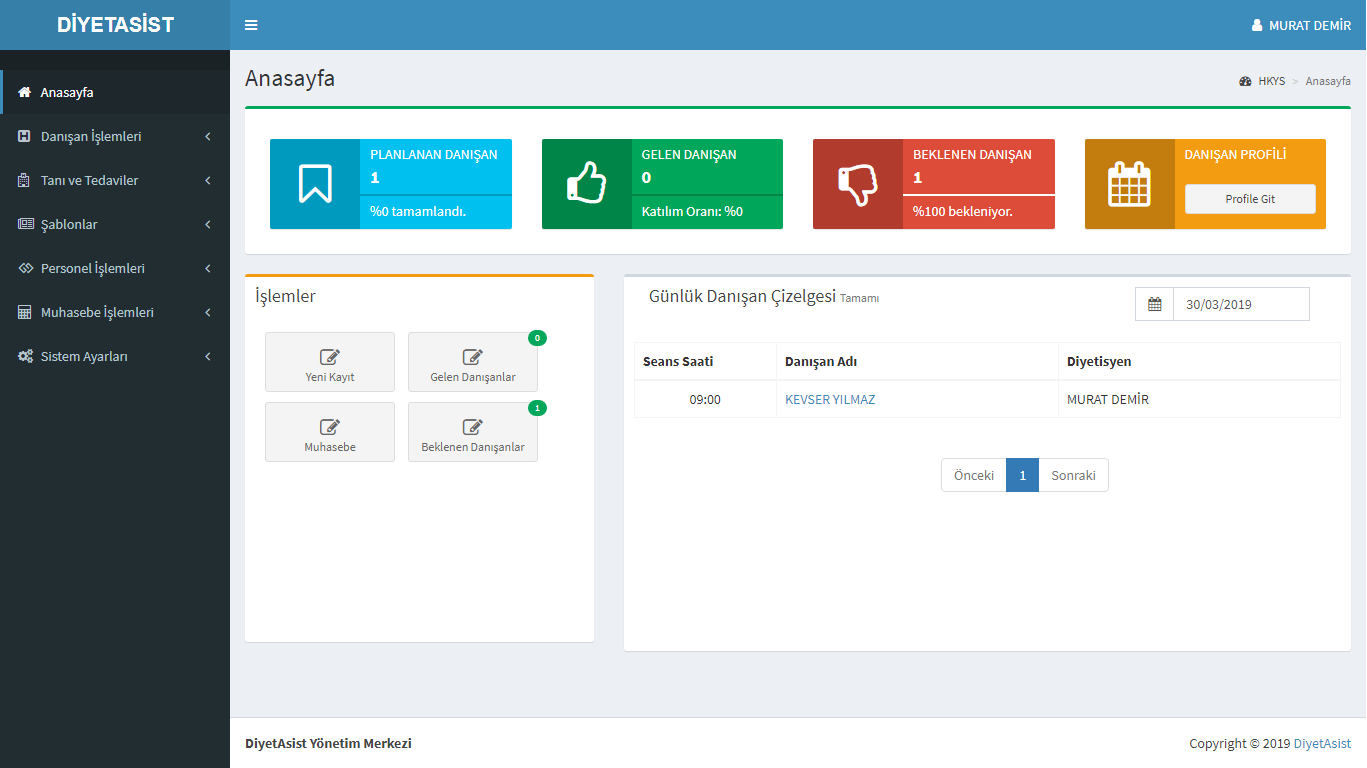Click the 'Katılım Oranı: %0' text
Screen dimensions: 1367x768
pos(692,211)
